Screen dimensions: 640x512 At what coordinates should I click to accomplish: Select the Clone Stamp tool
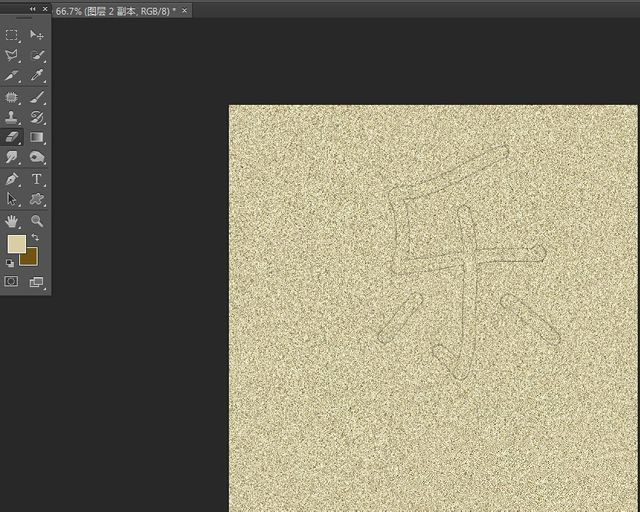pos(11,117)
